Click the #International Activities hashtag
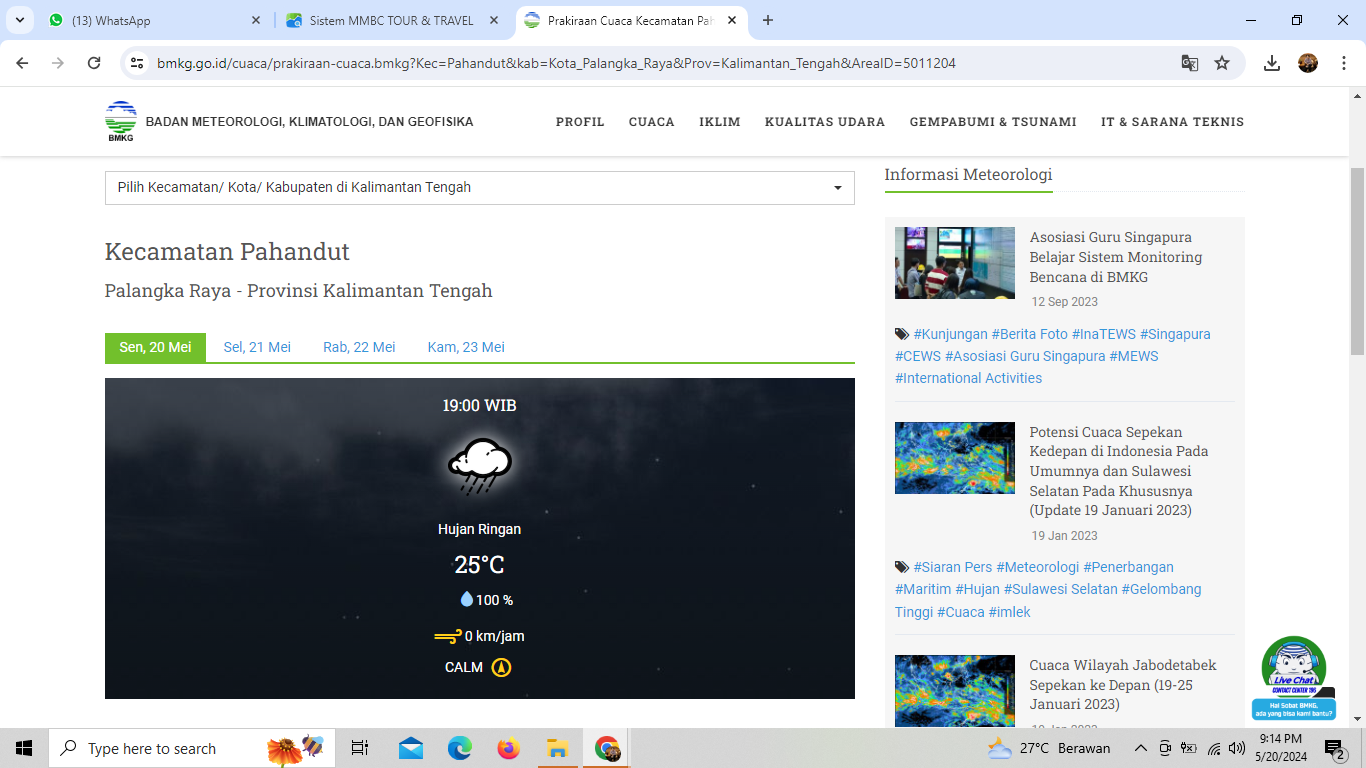This screenshot has height=768, width=1366. point(968,378)
